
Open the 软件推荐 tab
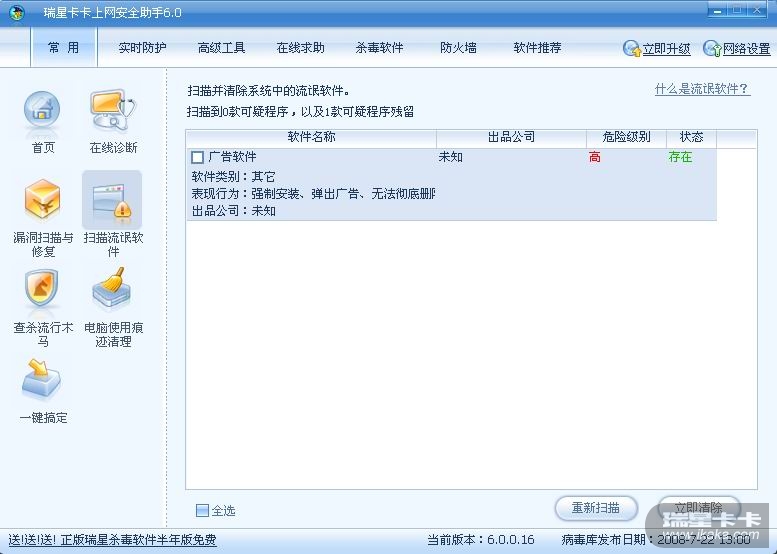(537, 48)
